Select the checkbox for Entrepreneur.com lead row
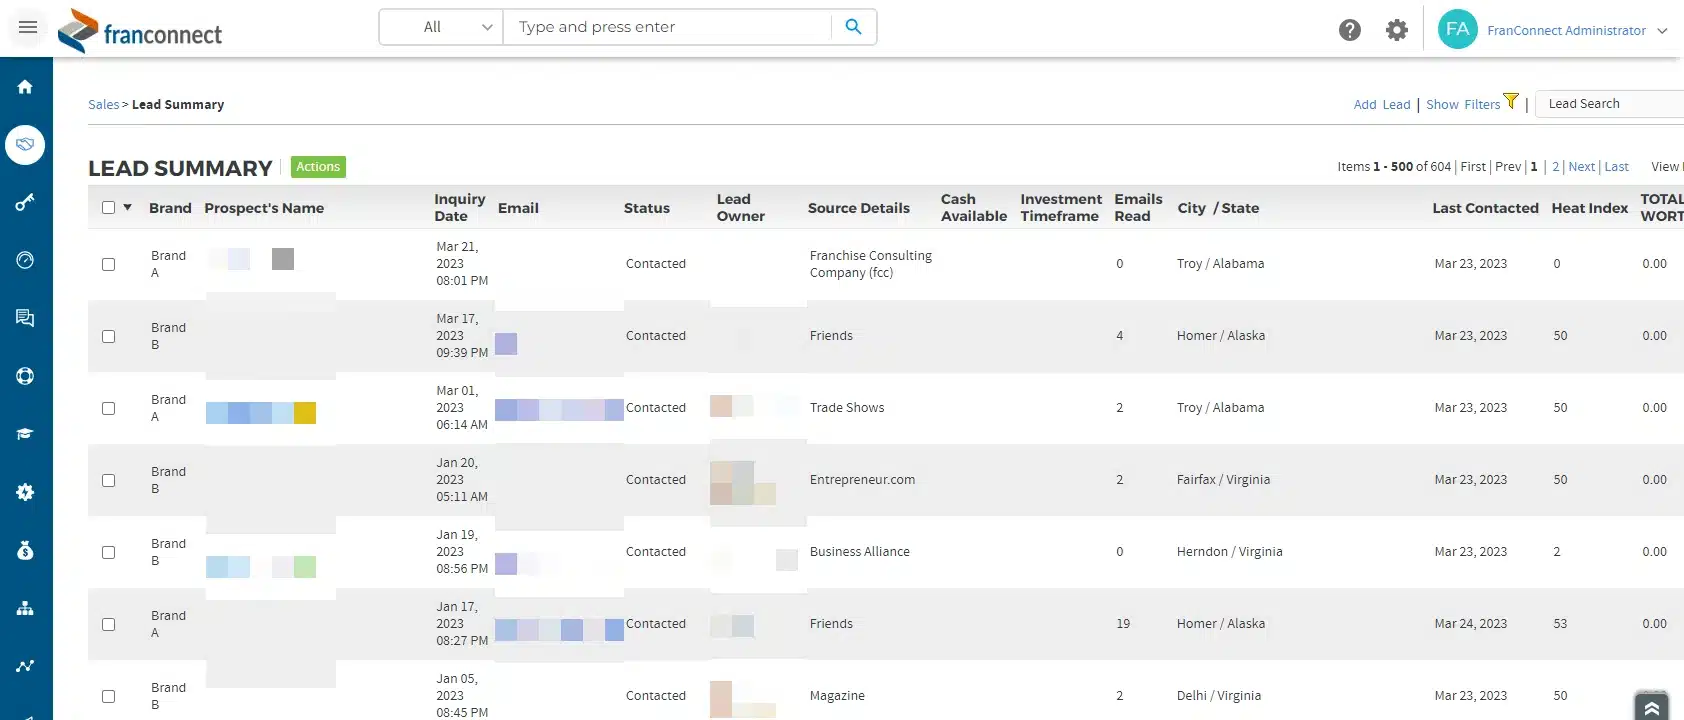The image size is (1684, 720). (108, 480)
